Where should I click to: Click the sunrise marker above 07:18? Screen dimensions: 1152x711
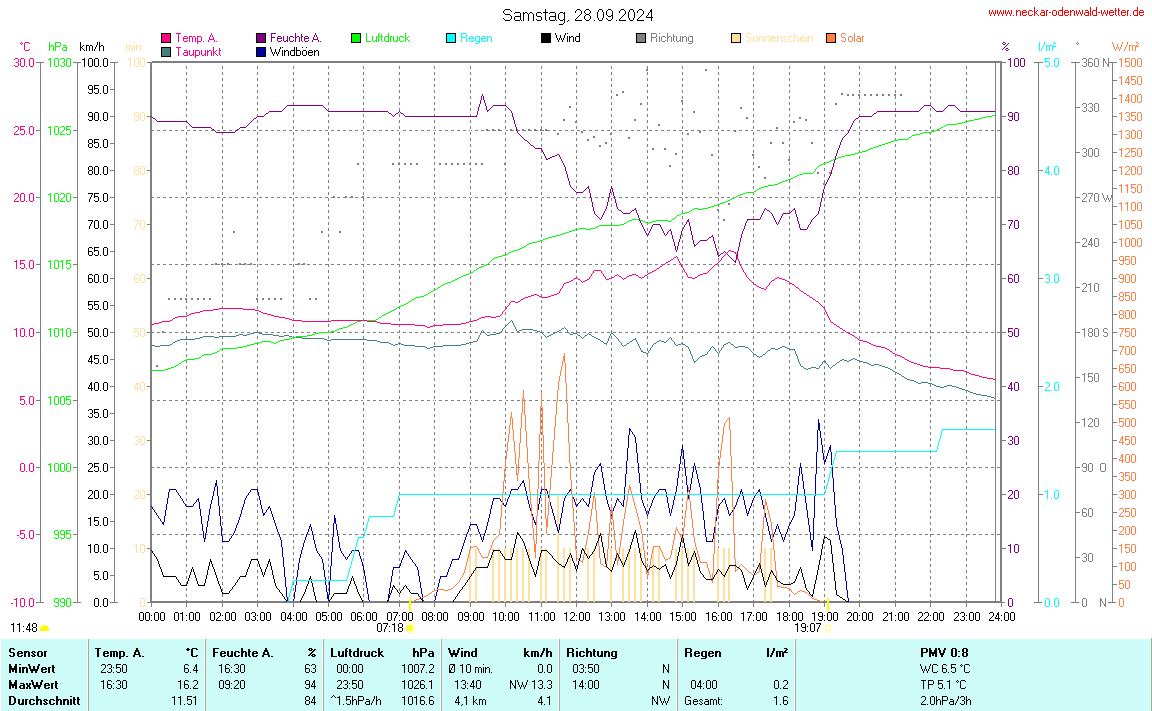pos(410,605)
